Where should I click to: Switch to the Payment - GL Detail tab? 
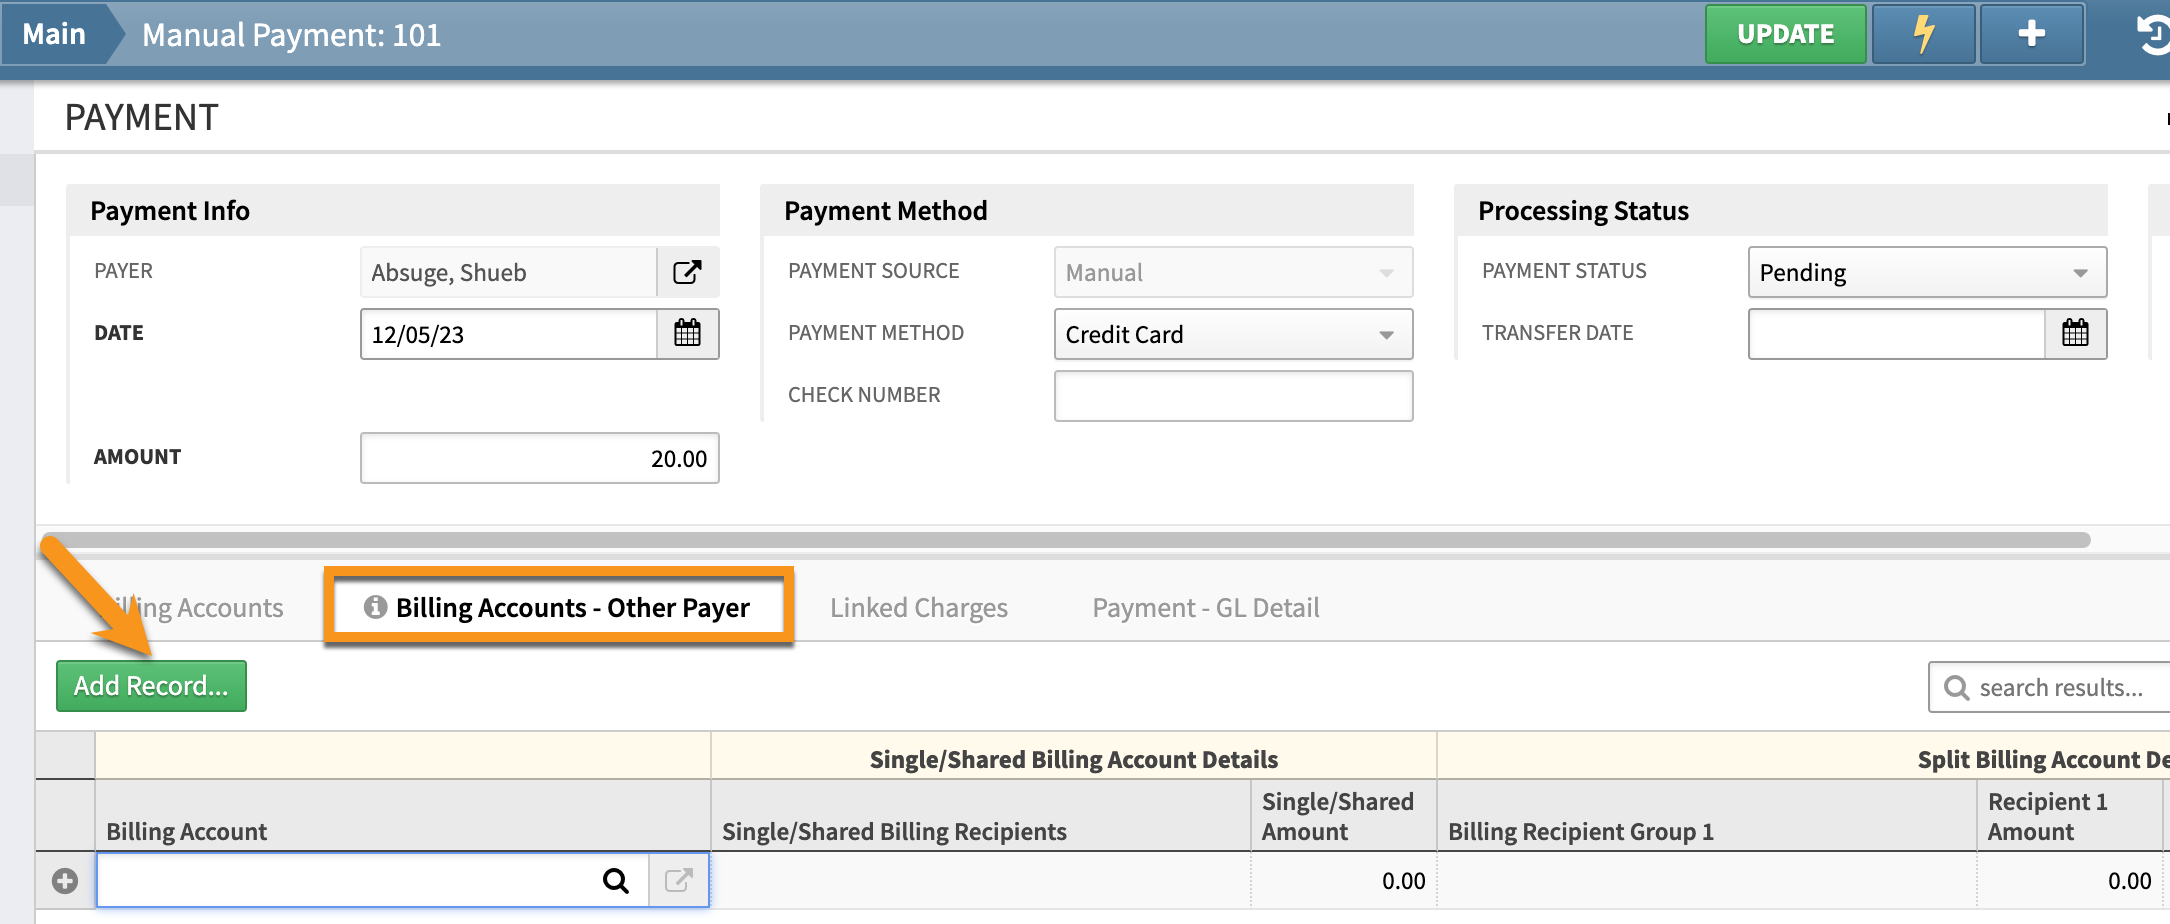pos(1205,607)
